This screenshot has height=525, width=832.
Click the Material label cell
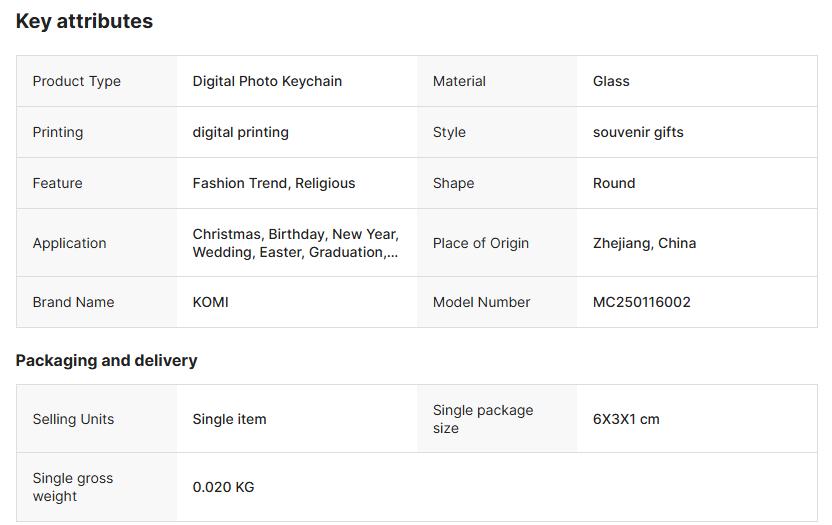[x=497, y=81]
